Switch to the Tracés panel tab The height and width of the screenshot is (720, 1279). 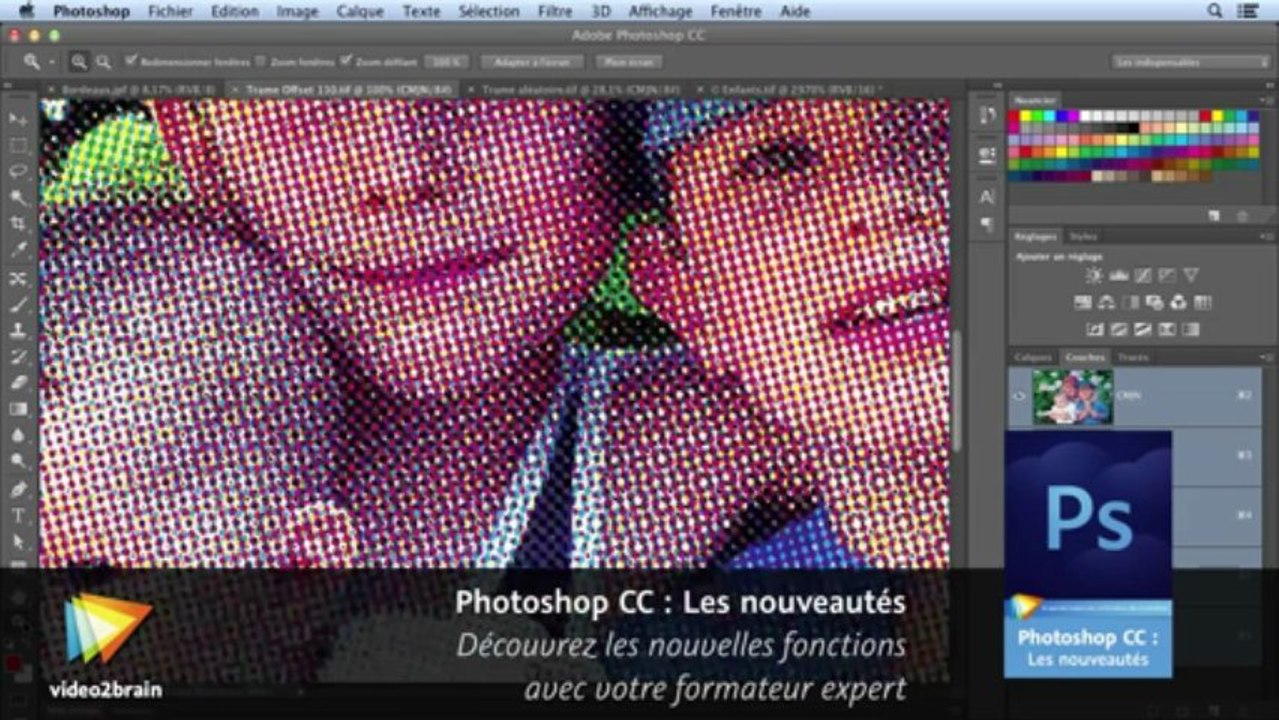(x=1133, y=357)
